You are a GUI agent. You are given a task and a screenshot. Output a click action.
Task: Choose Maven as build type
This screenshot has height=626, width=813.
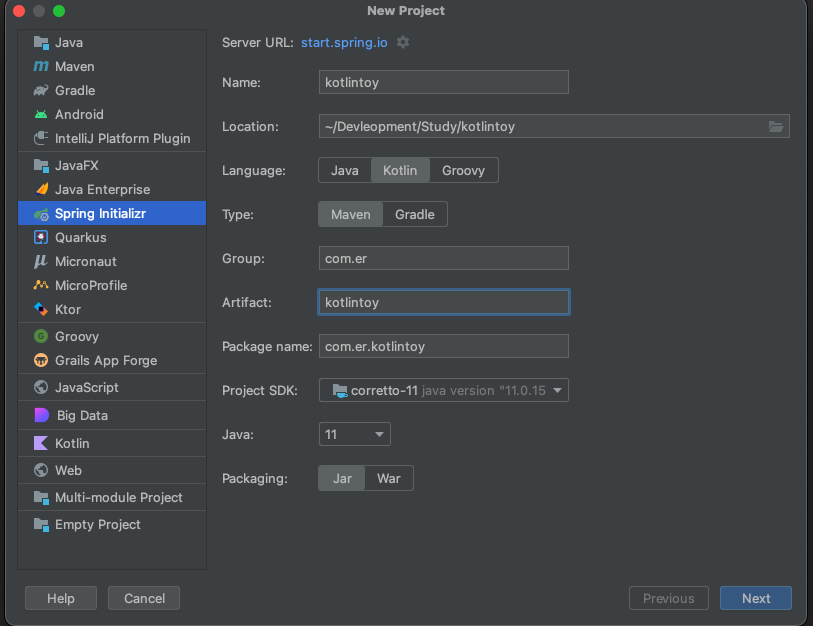point(351,214)
